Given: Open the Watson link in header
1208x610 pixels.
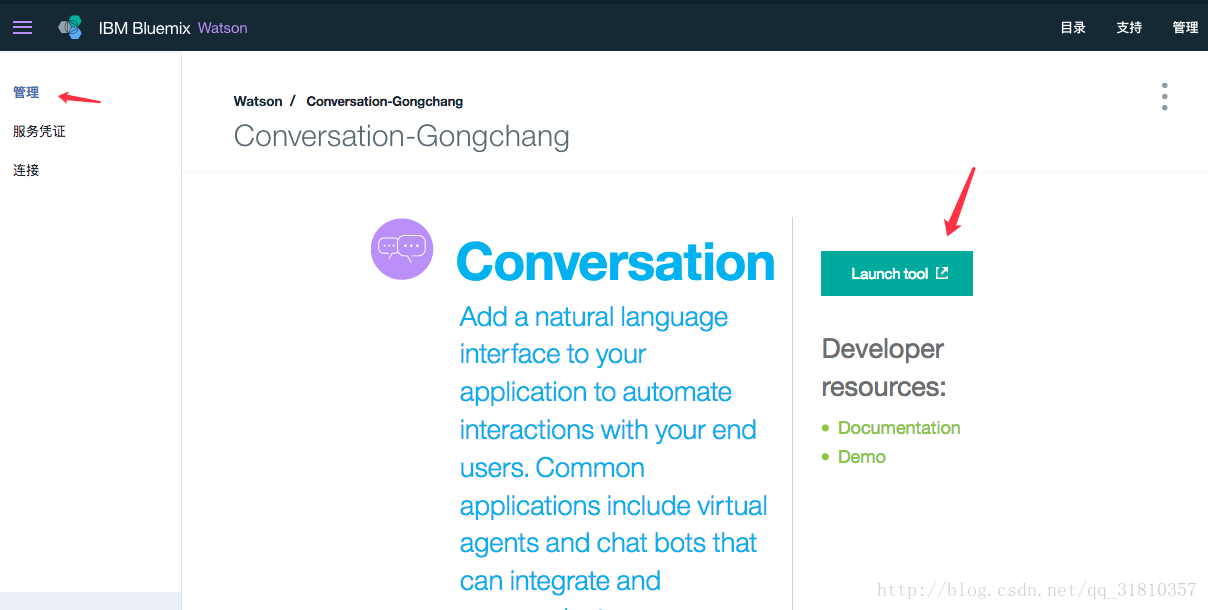Looking at the screenshot, I should 222,28.
